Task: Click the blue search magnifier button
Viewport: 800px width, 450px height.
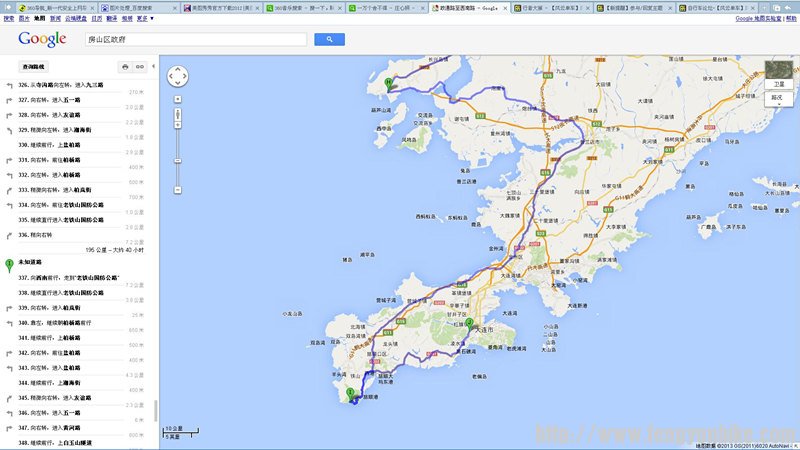Action: click(x=329, y=39)
